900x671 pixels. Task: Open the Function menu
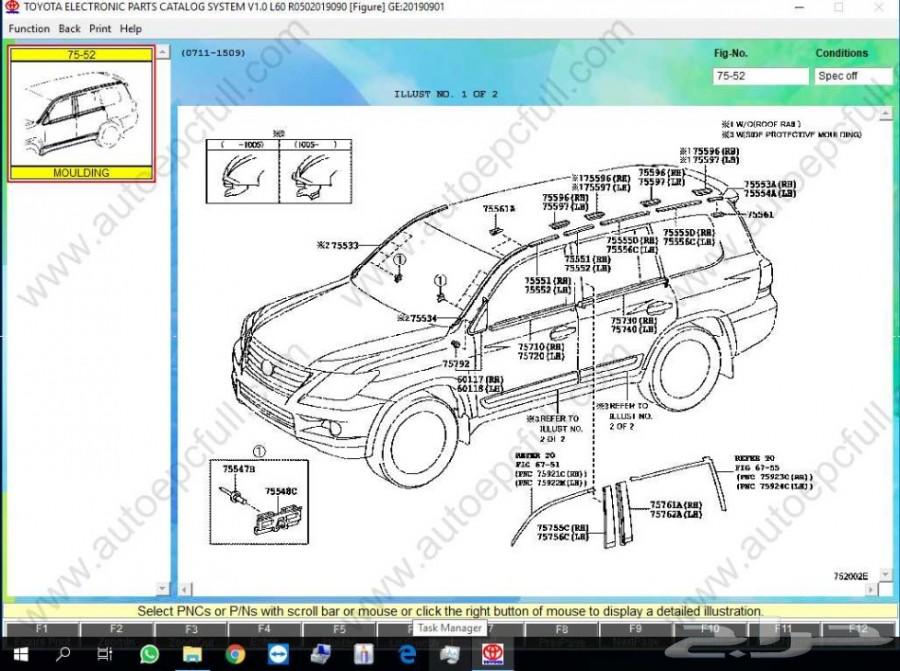coord(29,29)
